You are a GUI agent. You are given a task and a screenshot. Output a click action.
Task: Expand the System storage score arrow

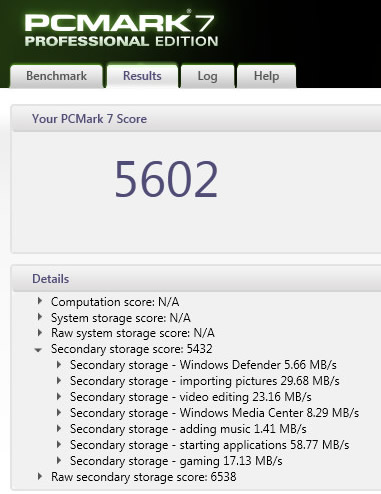tap(40, 317)
